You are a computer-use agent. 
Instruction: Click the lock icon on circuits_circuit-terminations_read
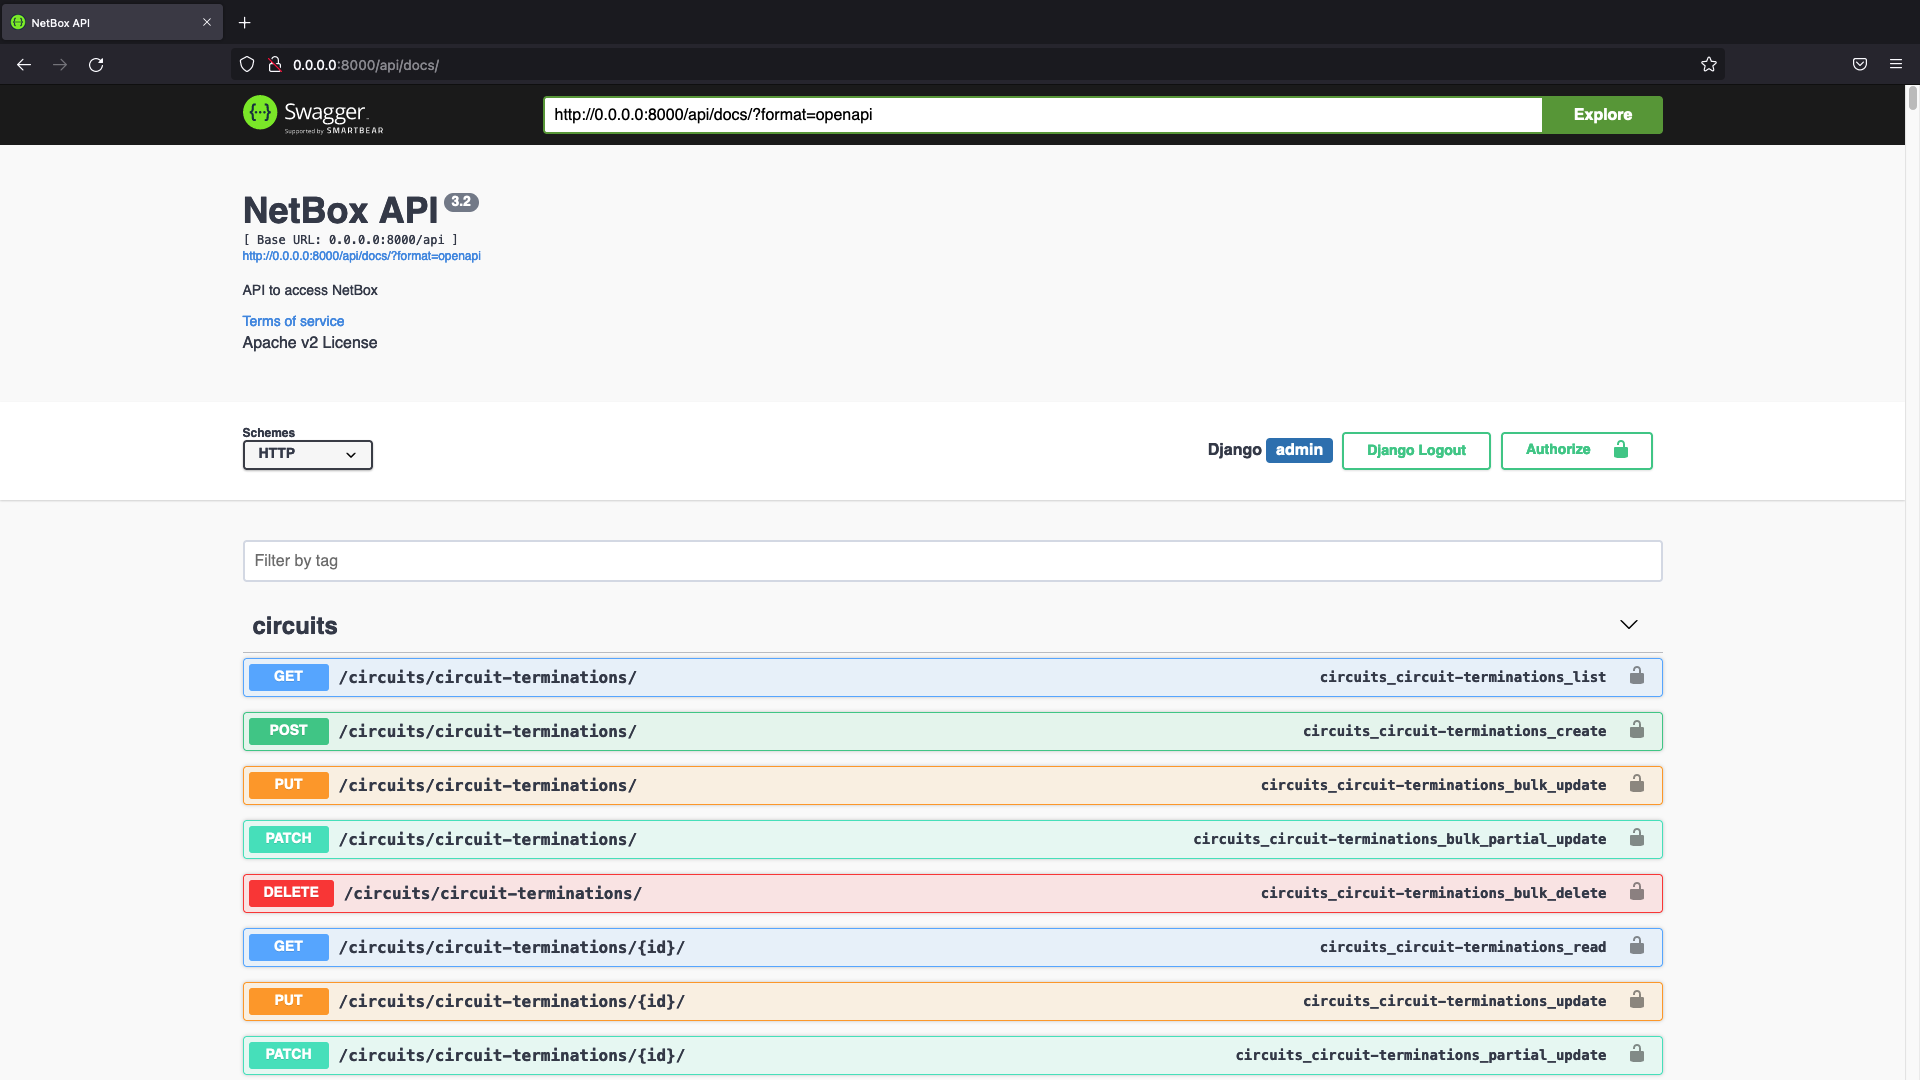1637,946
